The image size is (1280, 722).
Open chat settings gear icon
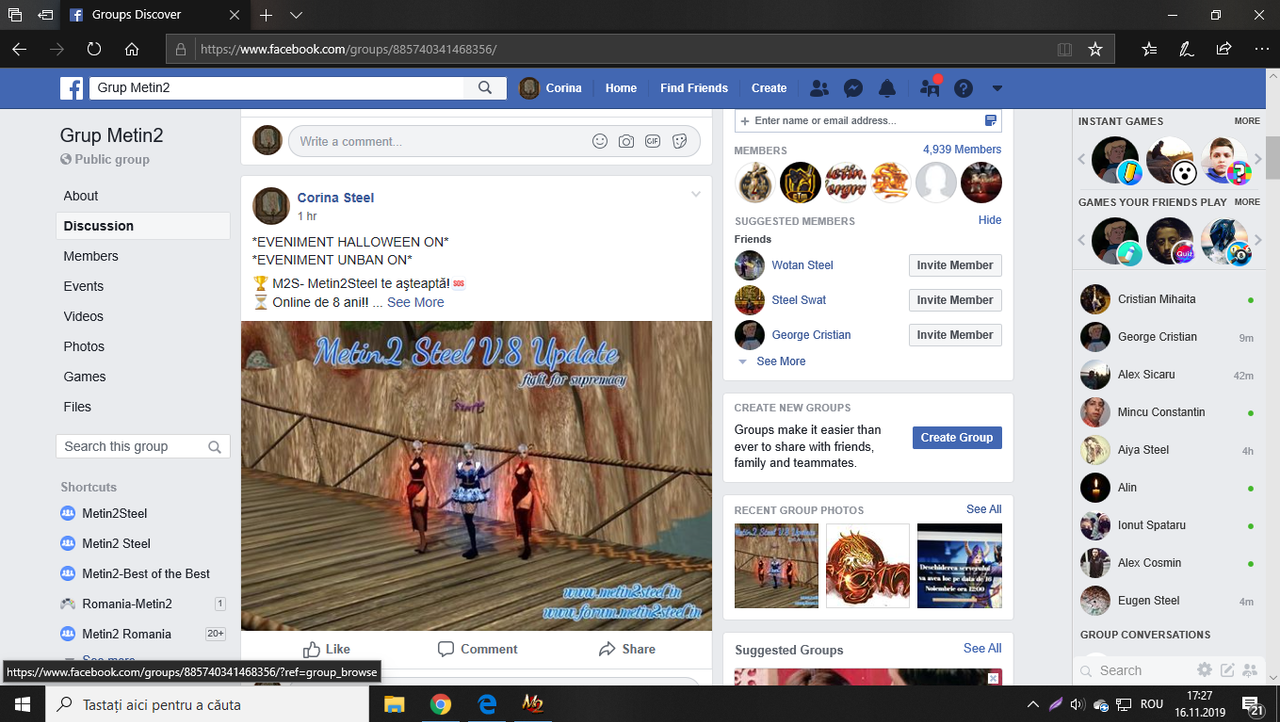coord(1205,670)
